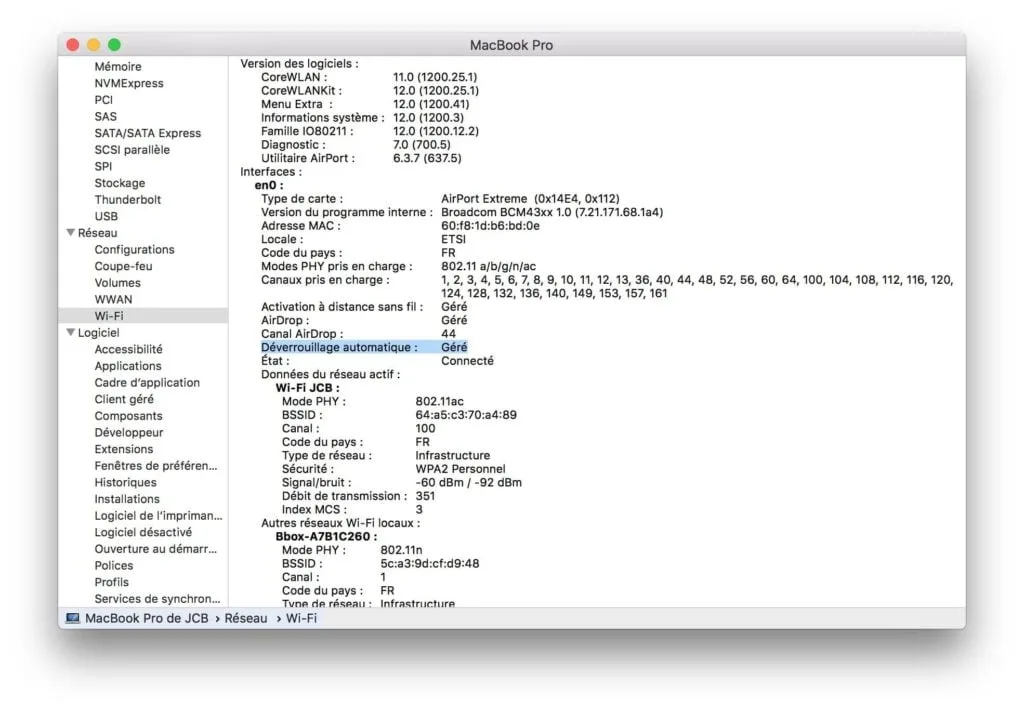Viewport: 1024px width, 712px height.
Task: Select Coupe-feu in the sidebar
Action: (x=123, y=266)
